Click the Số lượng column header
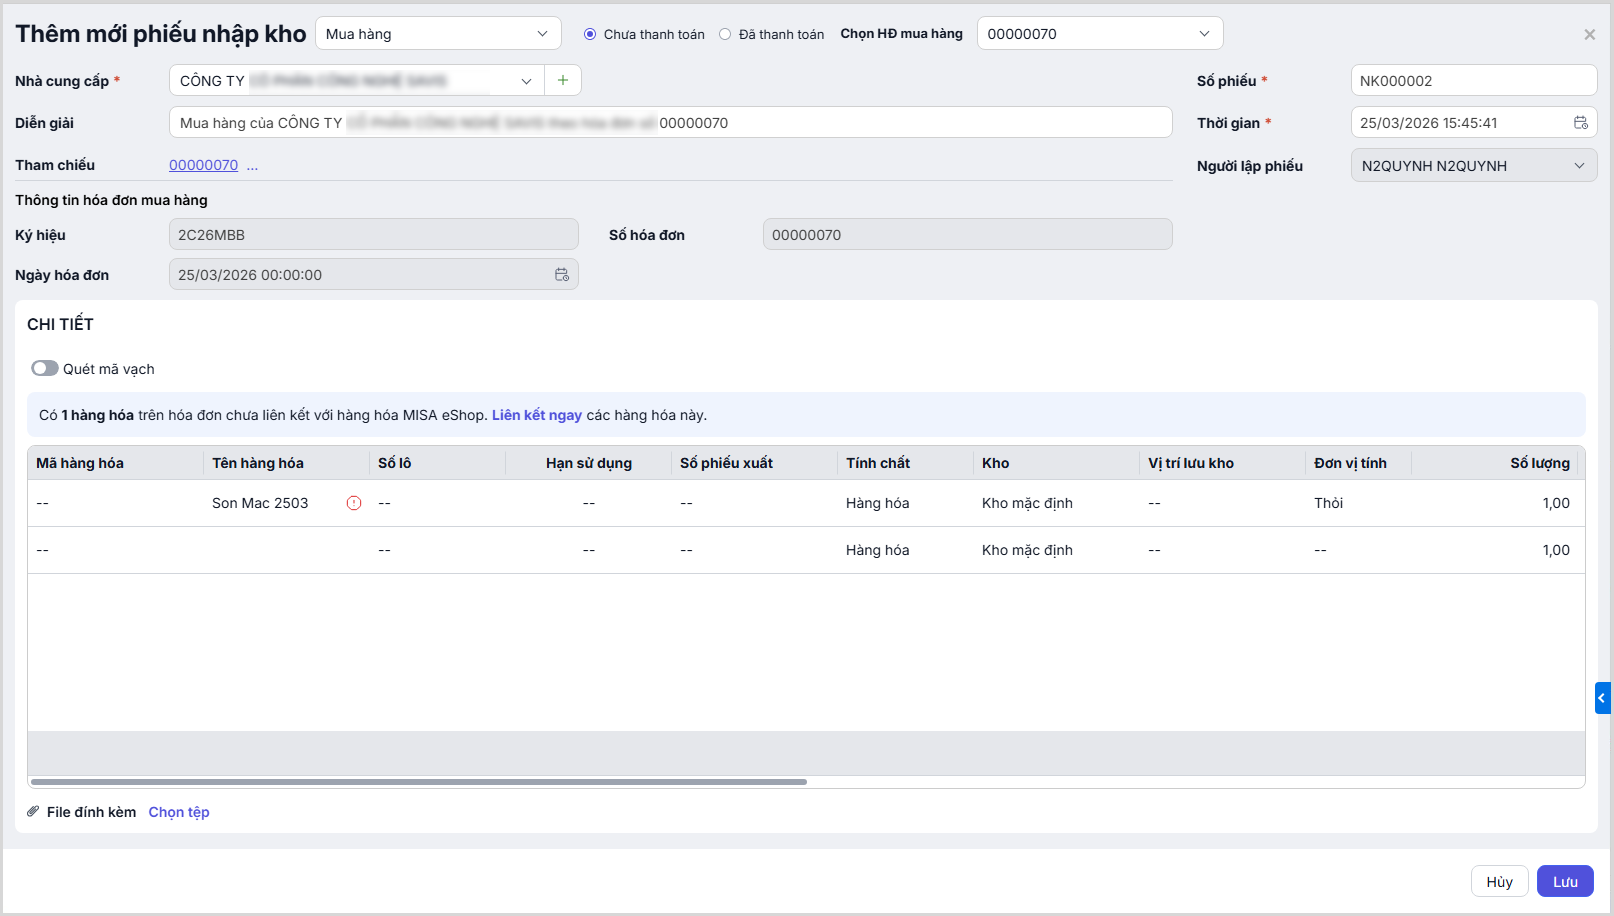The image size is (1614, 916). [1539, 463]
